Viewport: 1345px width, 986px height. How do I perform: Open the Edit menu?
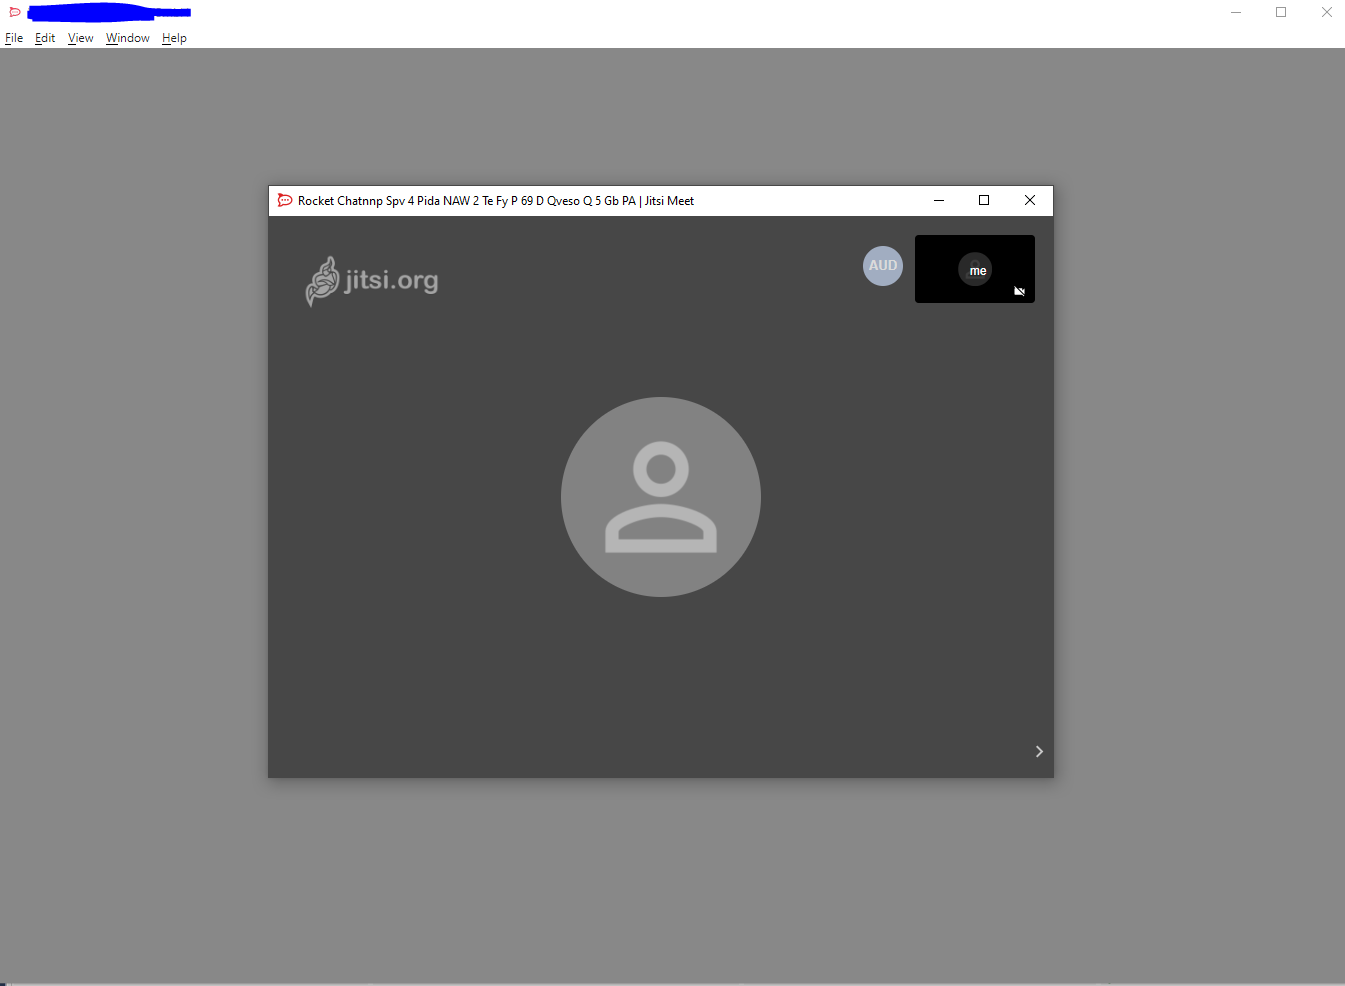point(45,38)
